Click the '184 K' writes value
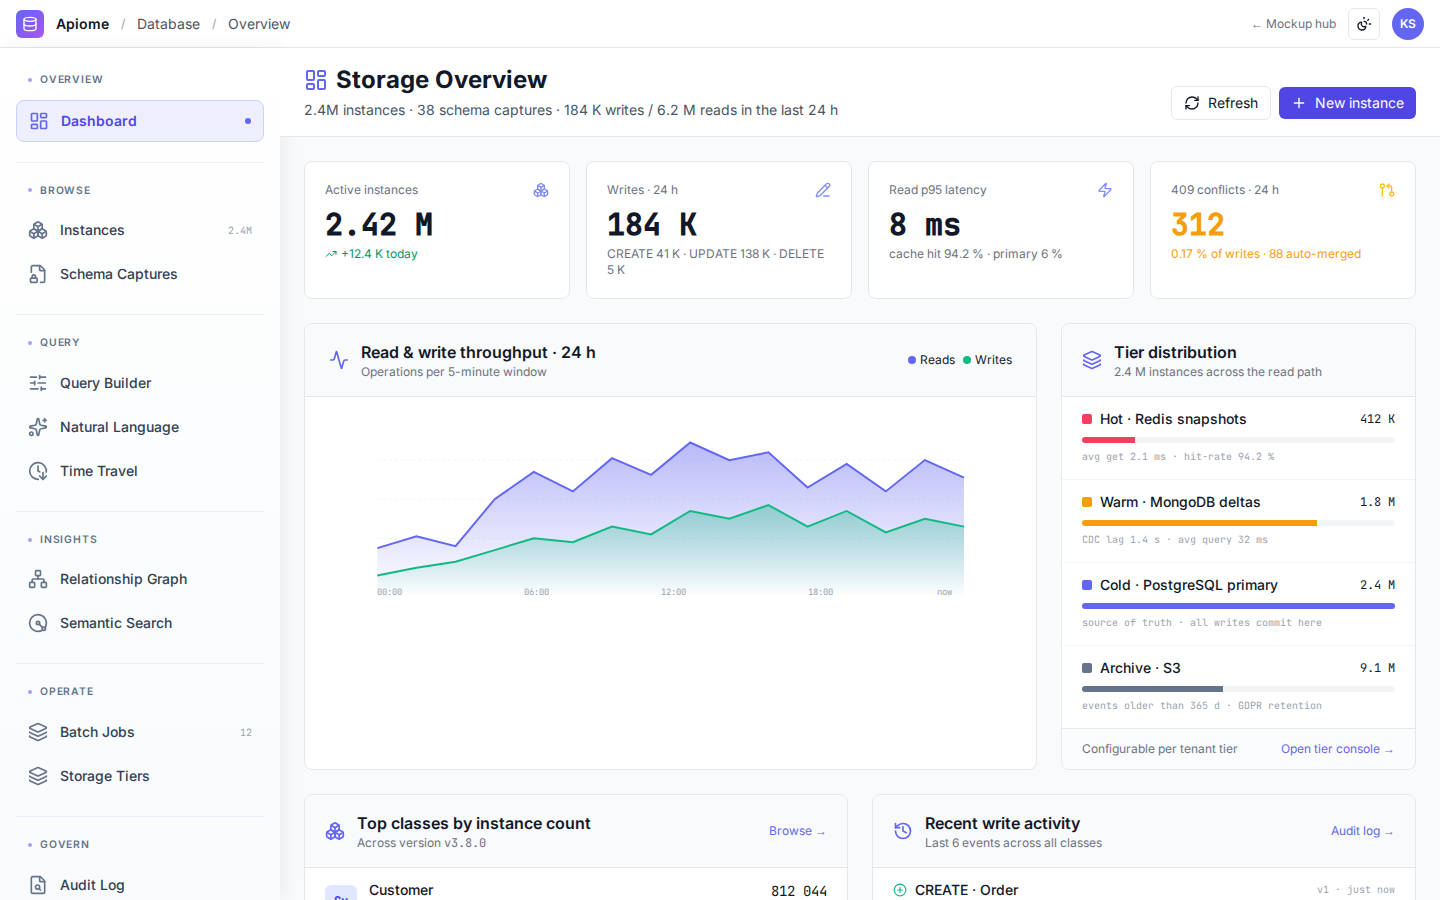 click(652, 225)
